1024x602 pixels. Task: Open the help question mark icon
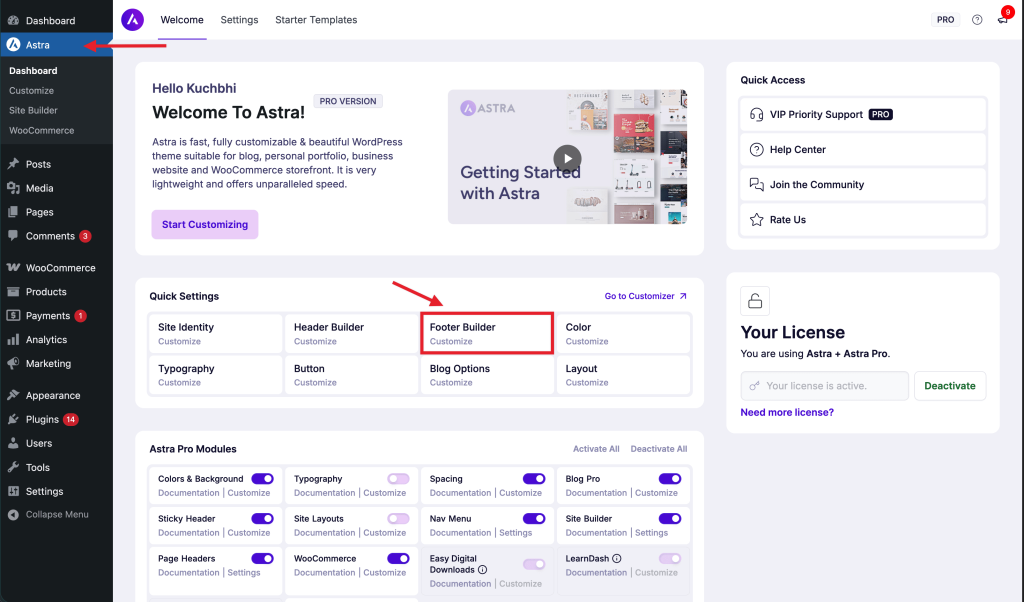977,19
